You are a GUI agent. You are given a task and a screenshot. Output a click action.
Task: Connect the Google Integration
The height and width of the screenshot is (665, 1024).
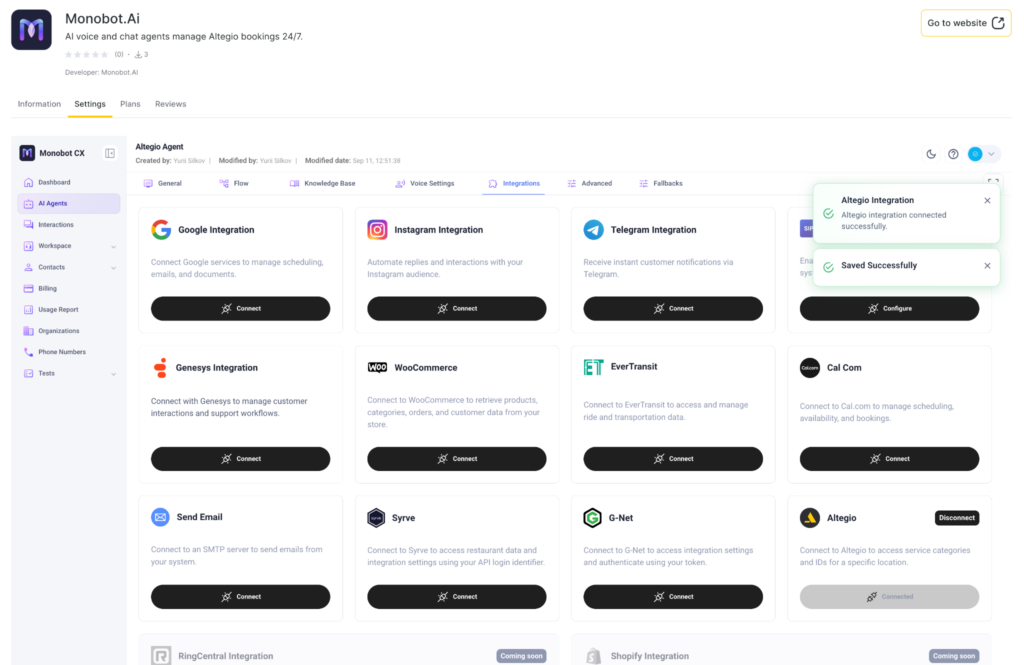[x=240, y=308]
